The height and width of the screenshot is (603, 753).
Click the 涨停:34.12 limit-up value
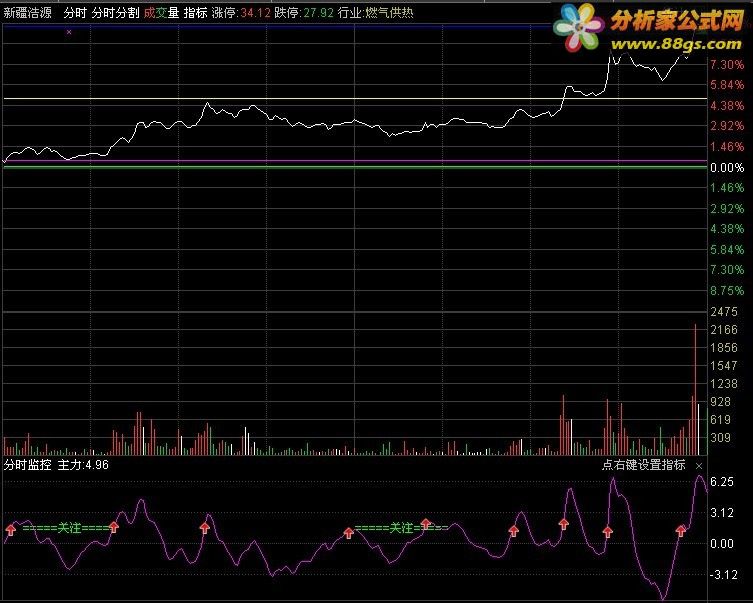[x=241, y=13]
